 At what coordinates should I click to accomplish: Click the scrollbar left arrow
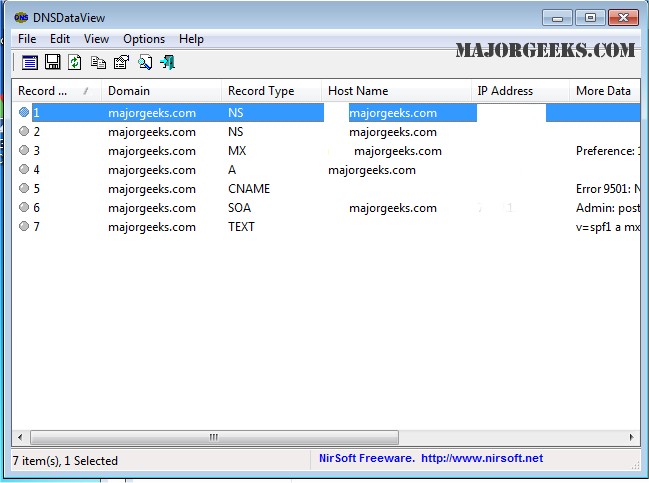pyautogui.click(x=20, y=437)
